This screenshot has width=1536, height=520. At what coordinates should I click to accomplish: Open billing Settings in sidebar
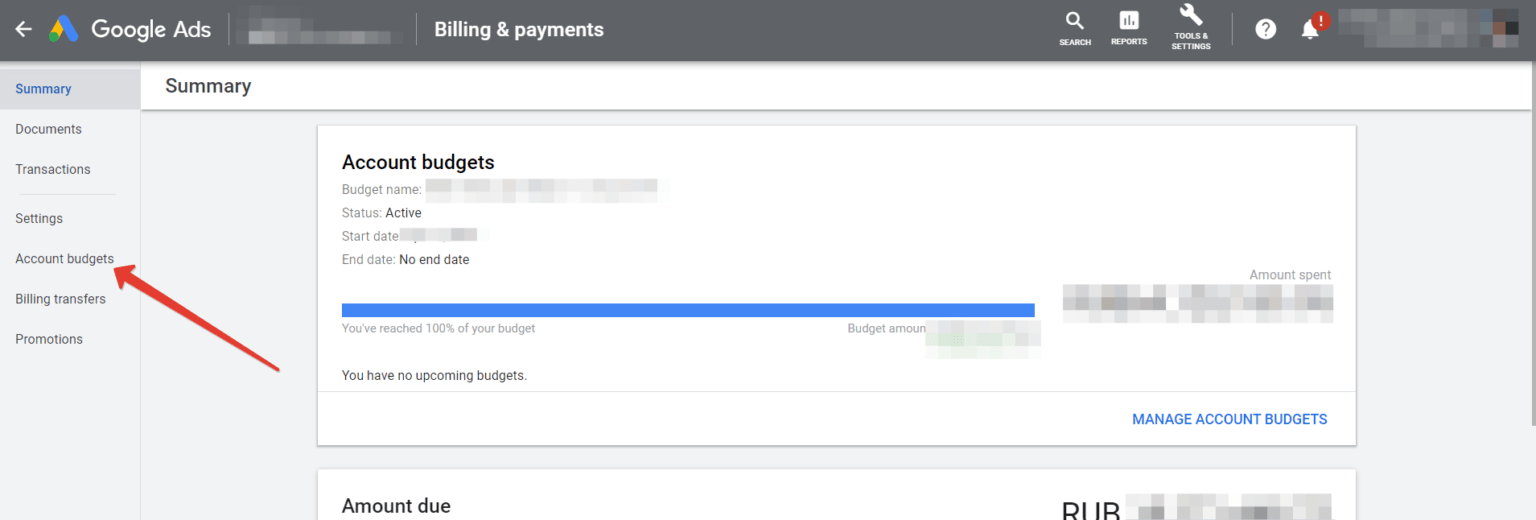pos(39,218)
